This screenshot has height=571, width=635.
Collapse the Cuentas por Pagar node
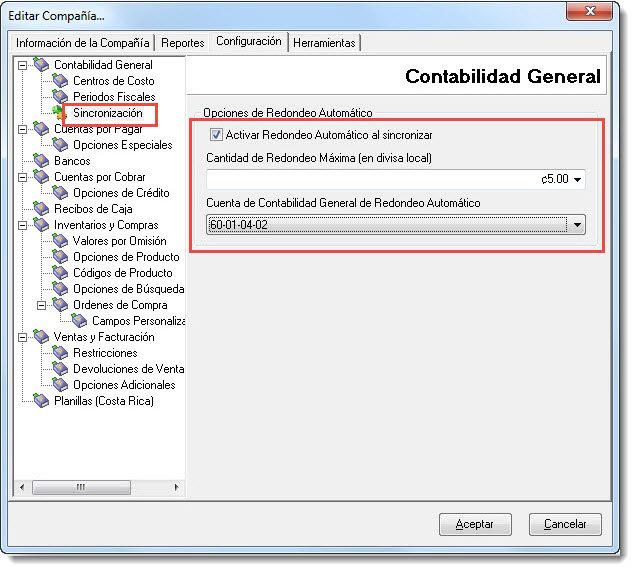click(23, 130)
